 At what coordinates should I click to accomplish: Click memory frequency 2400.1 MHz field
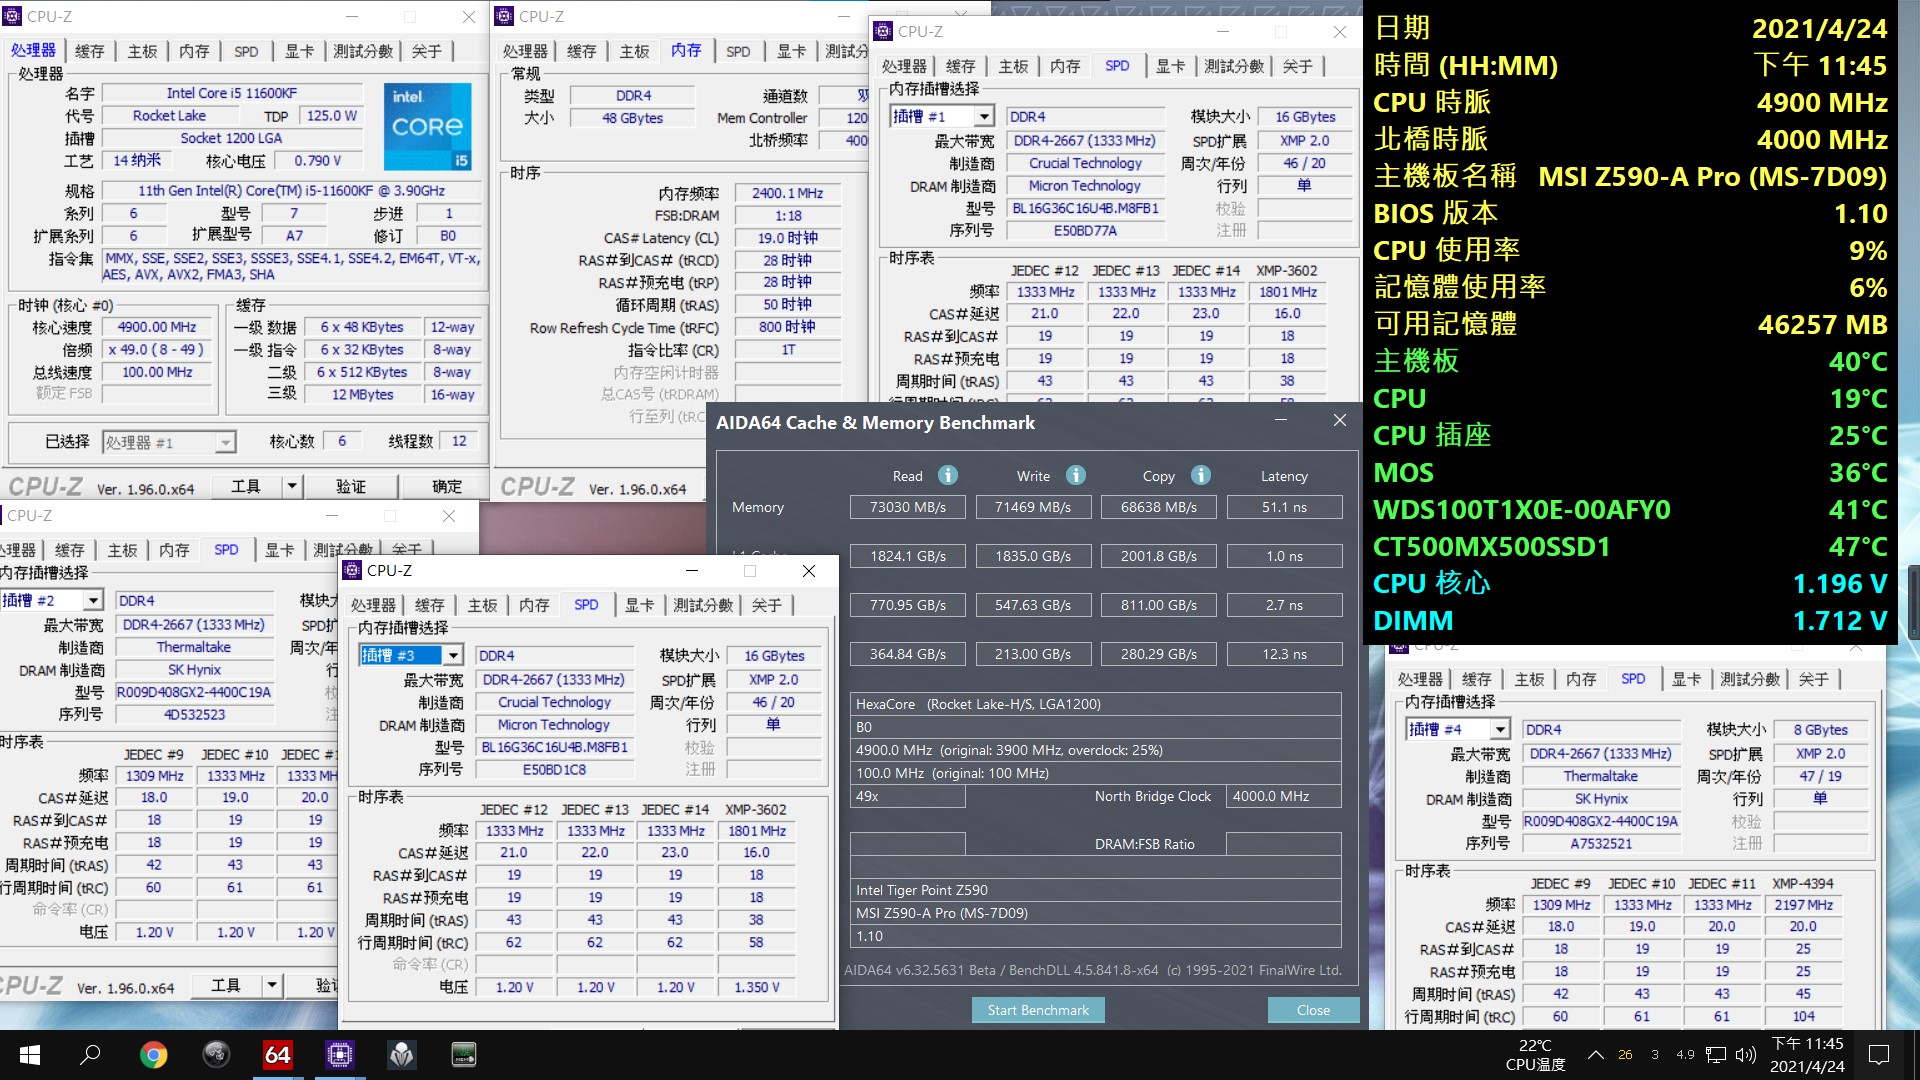(x=788, y=193)
